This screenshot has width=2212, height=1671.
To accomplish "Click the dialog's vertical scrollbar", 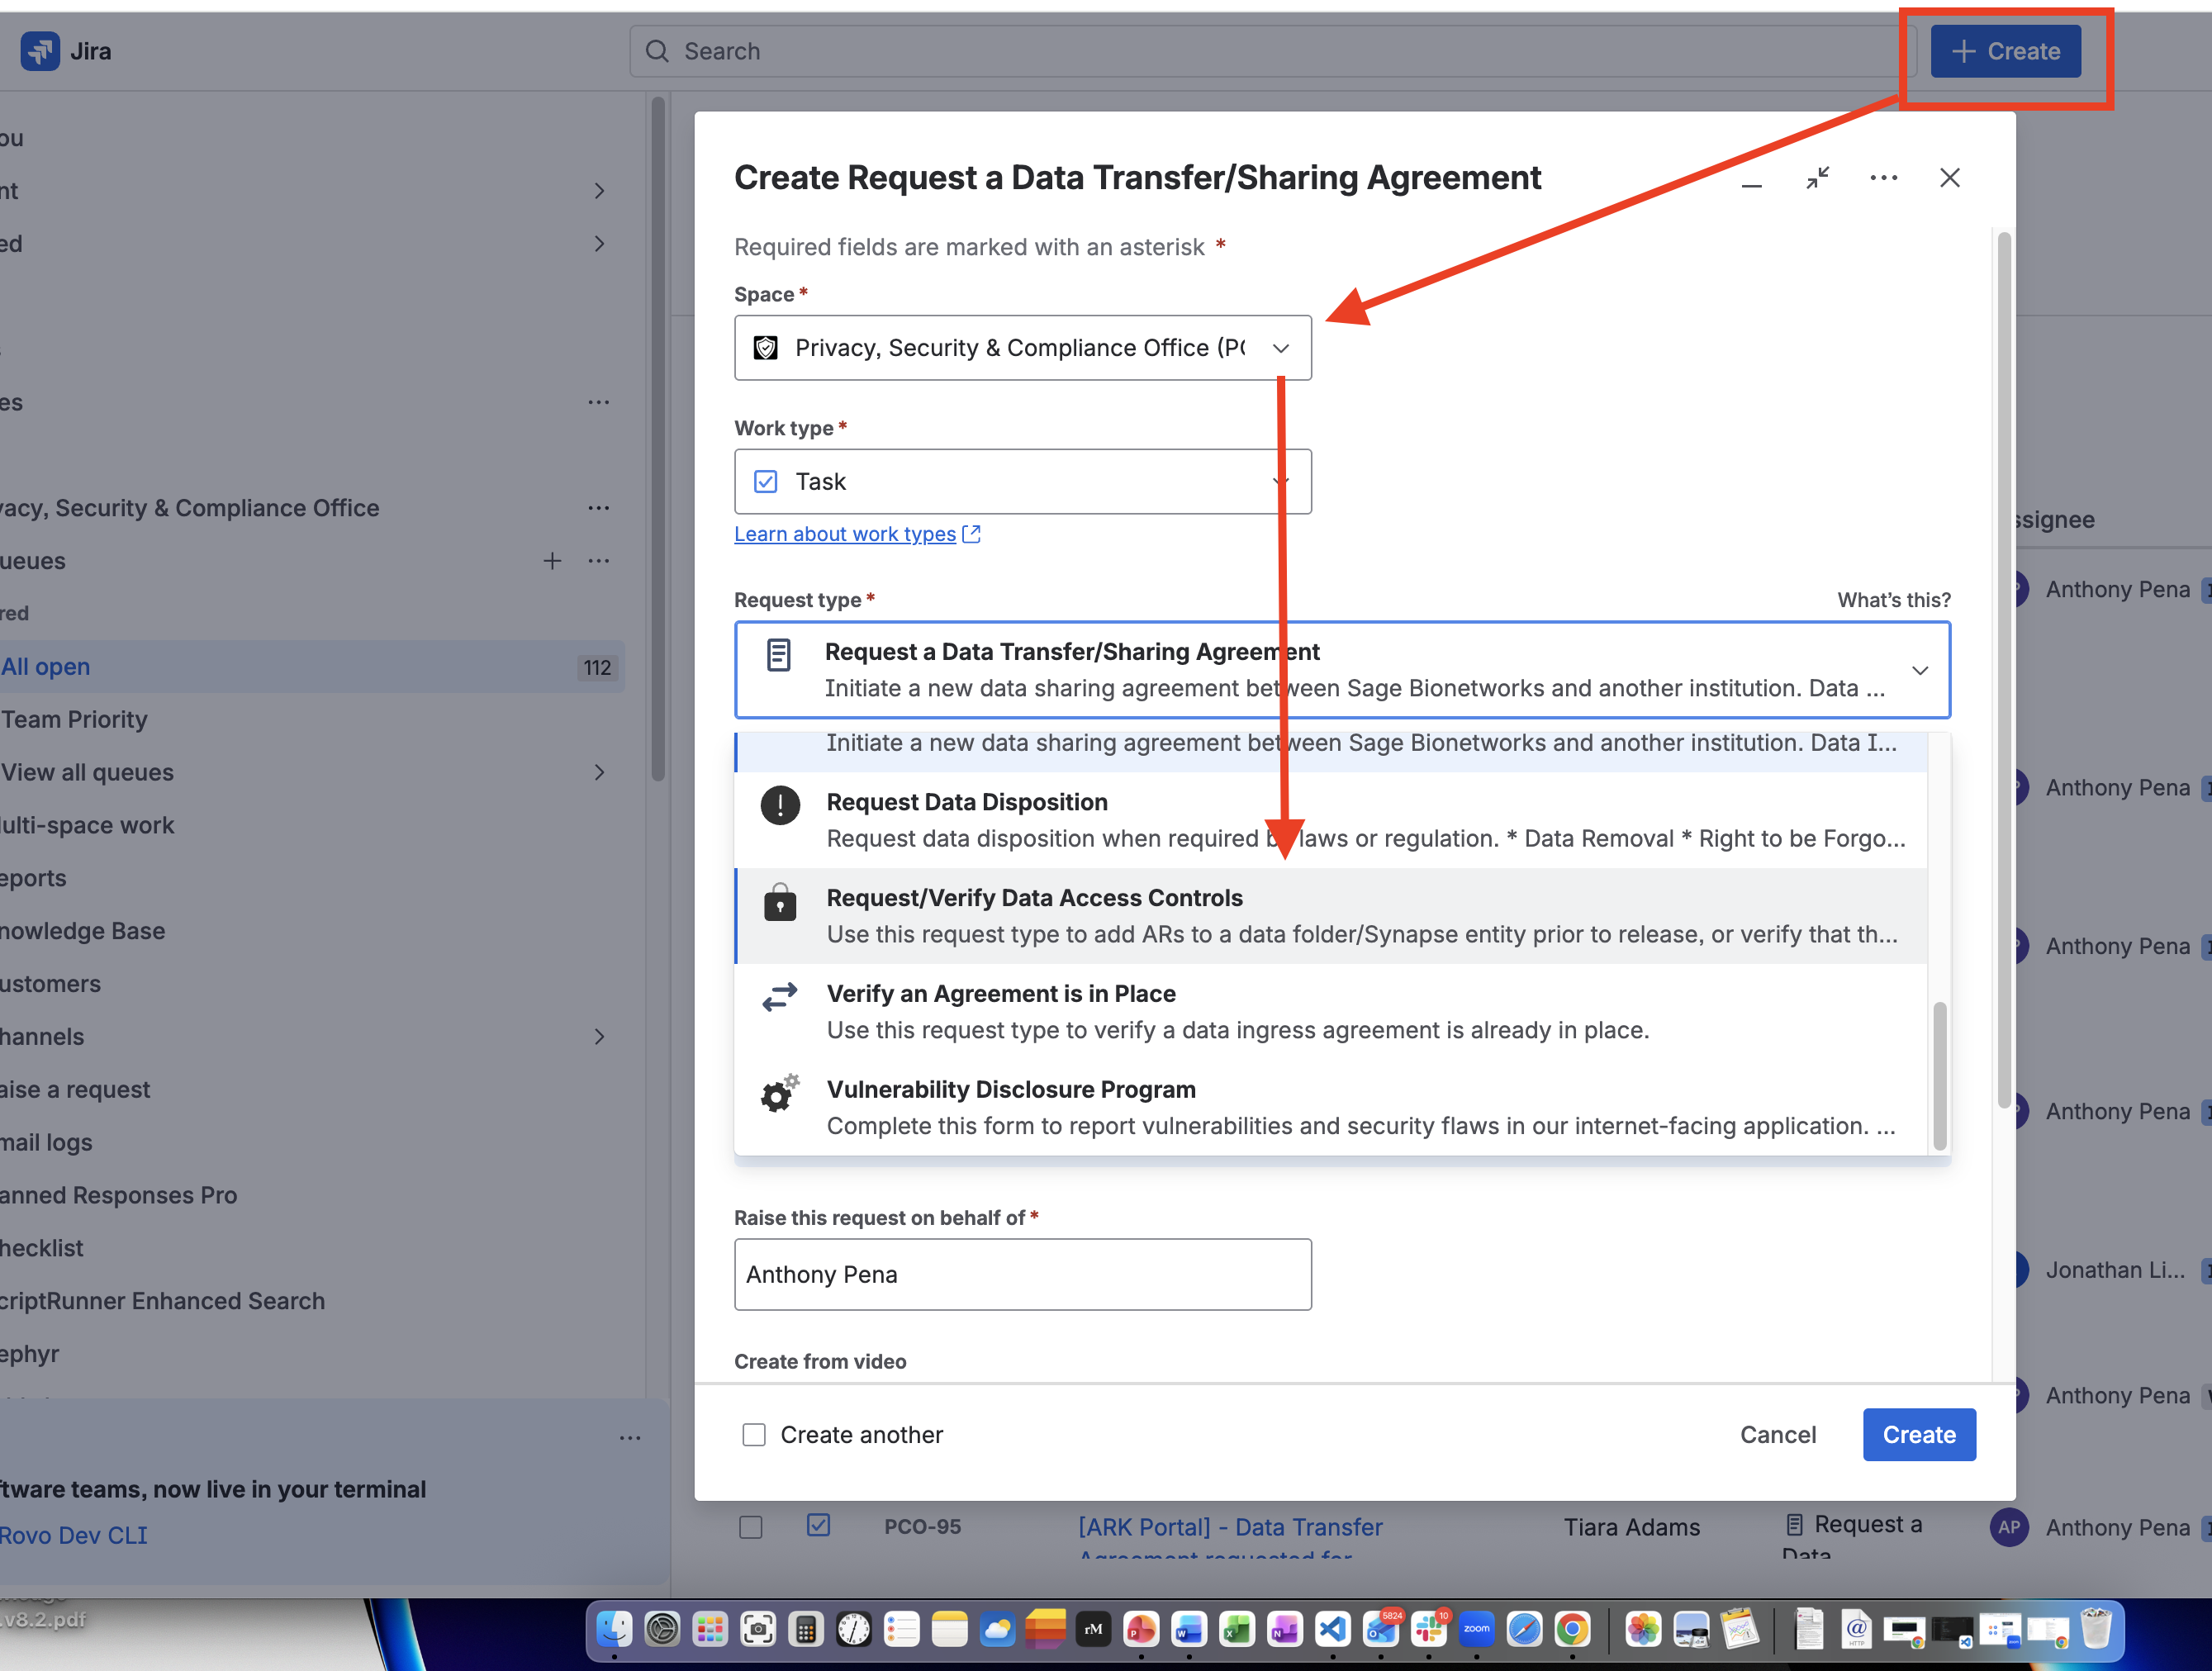I will (x=2003, y=670).
